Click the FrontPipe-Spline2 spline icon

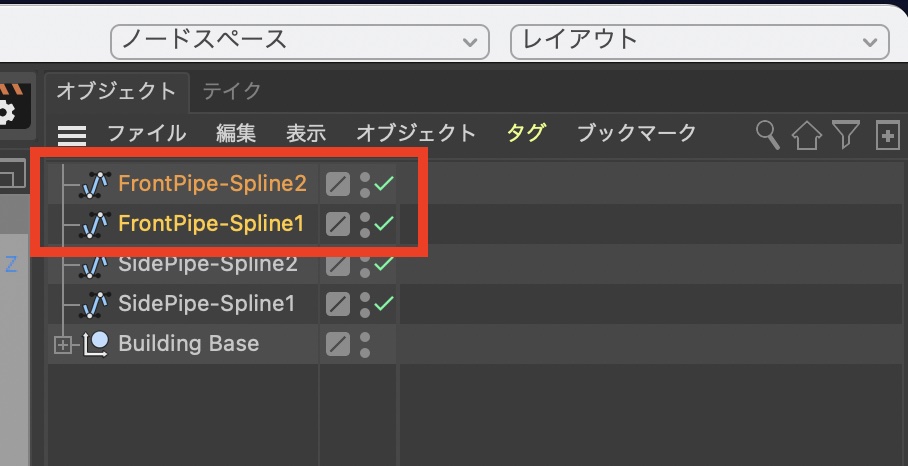94,184
